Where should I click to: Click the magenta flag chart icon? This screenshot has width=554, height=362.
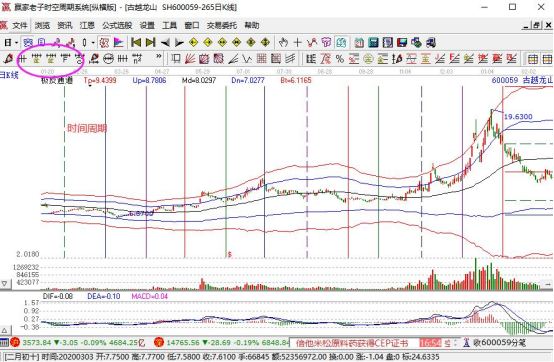tap(119, 43)
